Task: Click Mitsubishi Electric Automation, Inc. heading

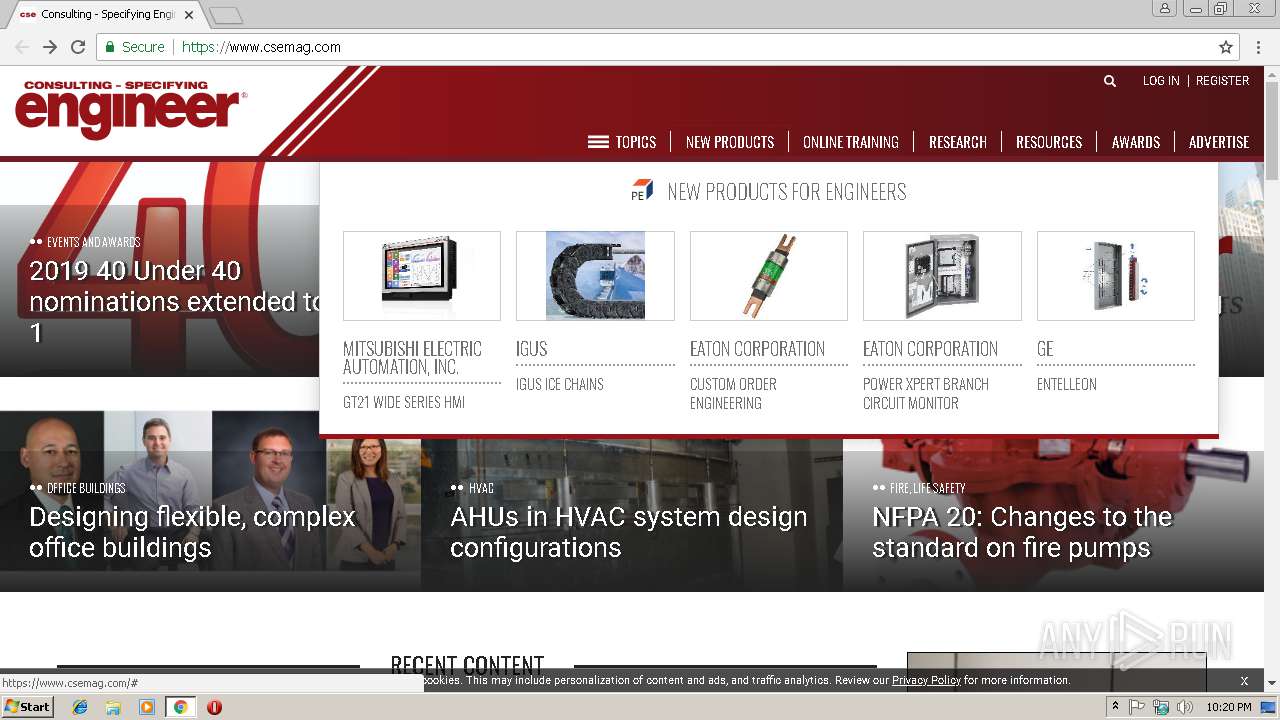Action: pyautogui.click(x=412, y=358)
